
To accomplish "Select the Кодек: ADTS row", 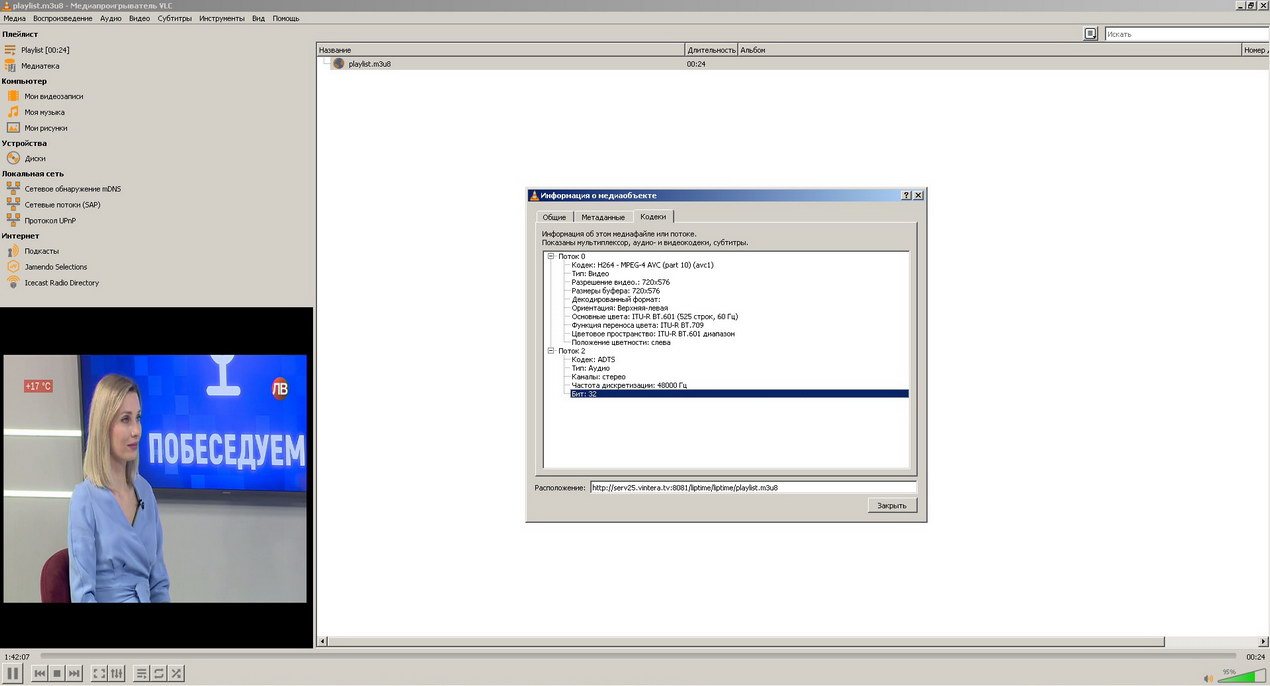I will pos(593,360).
